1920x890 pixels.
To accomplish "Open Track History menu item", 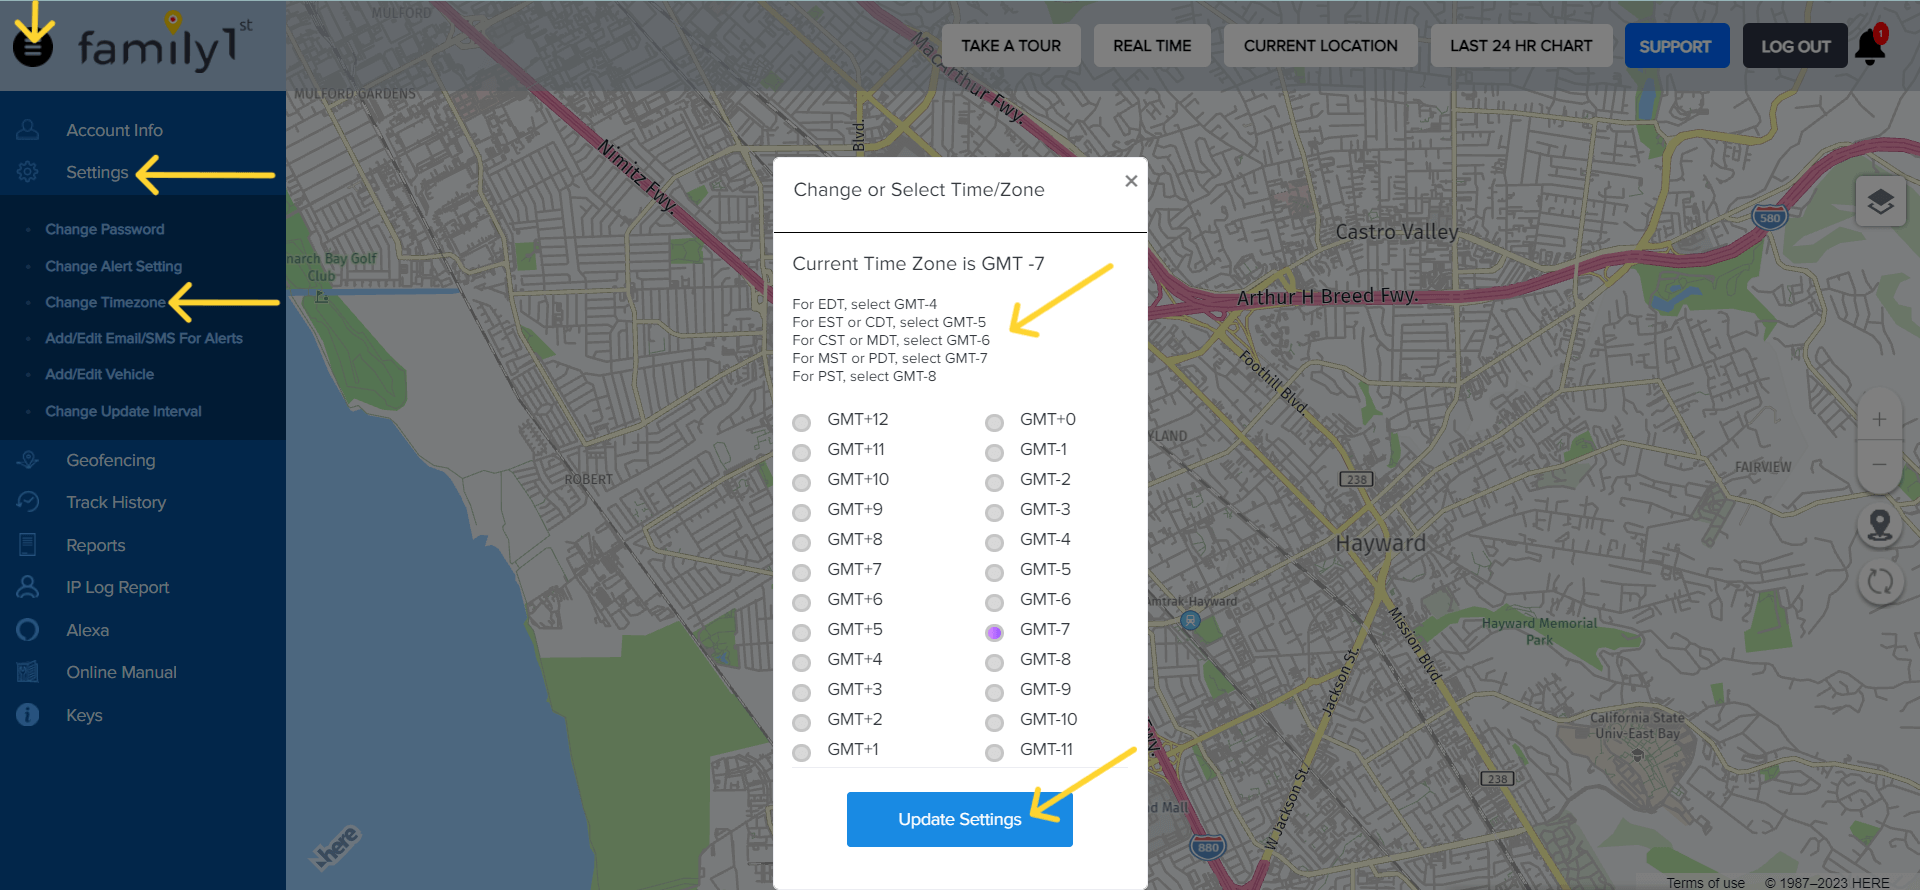I will coord(116,502).
